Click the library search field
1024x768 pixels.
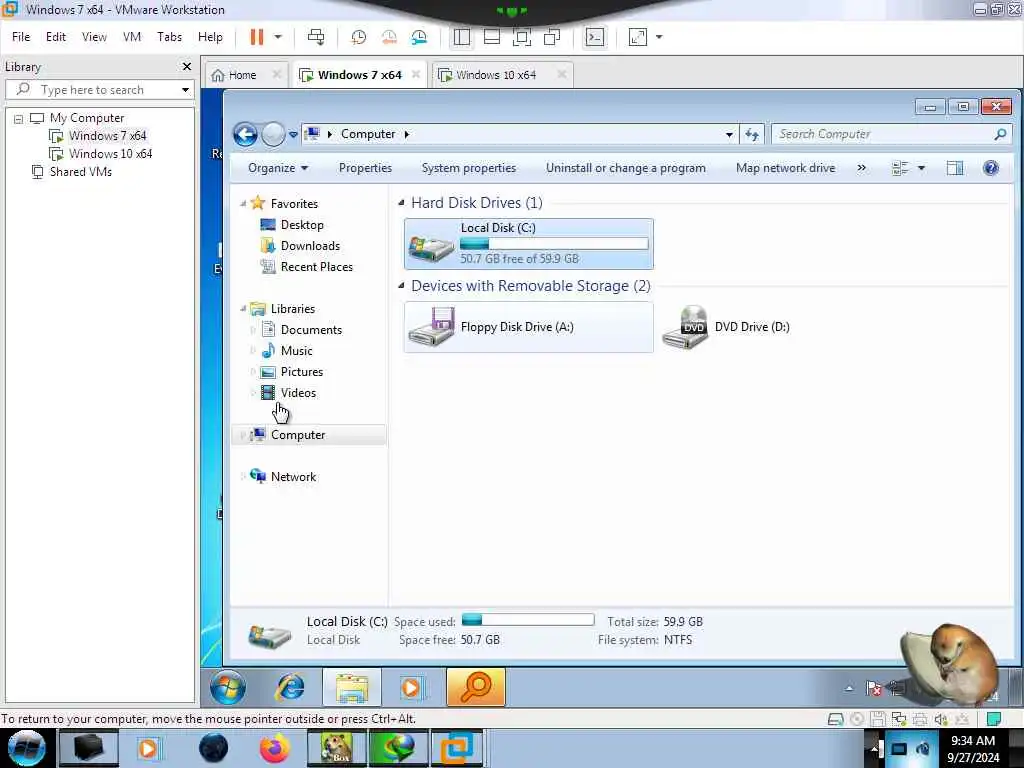pyautogui.click(x=98, y=89)
